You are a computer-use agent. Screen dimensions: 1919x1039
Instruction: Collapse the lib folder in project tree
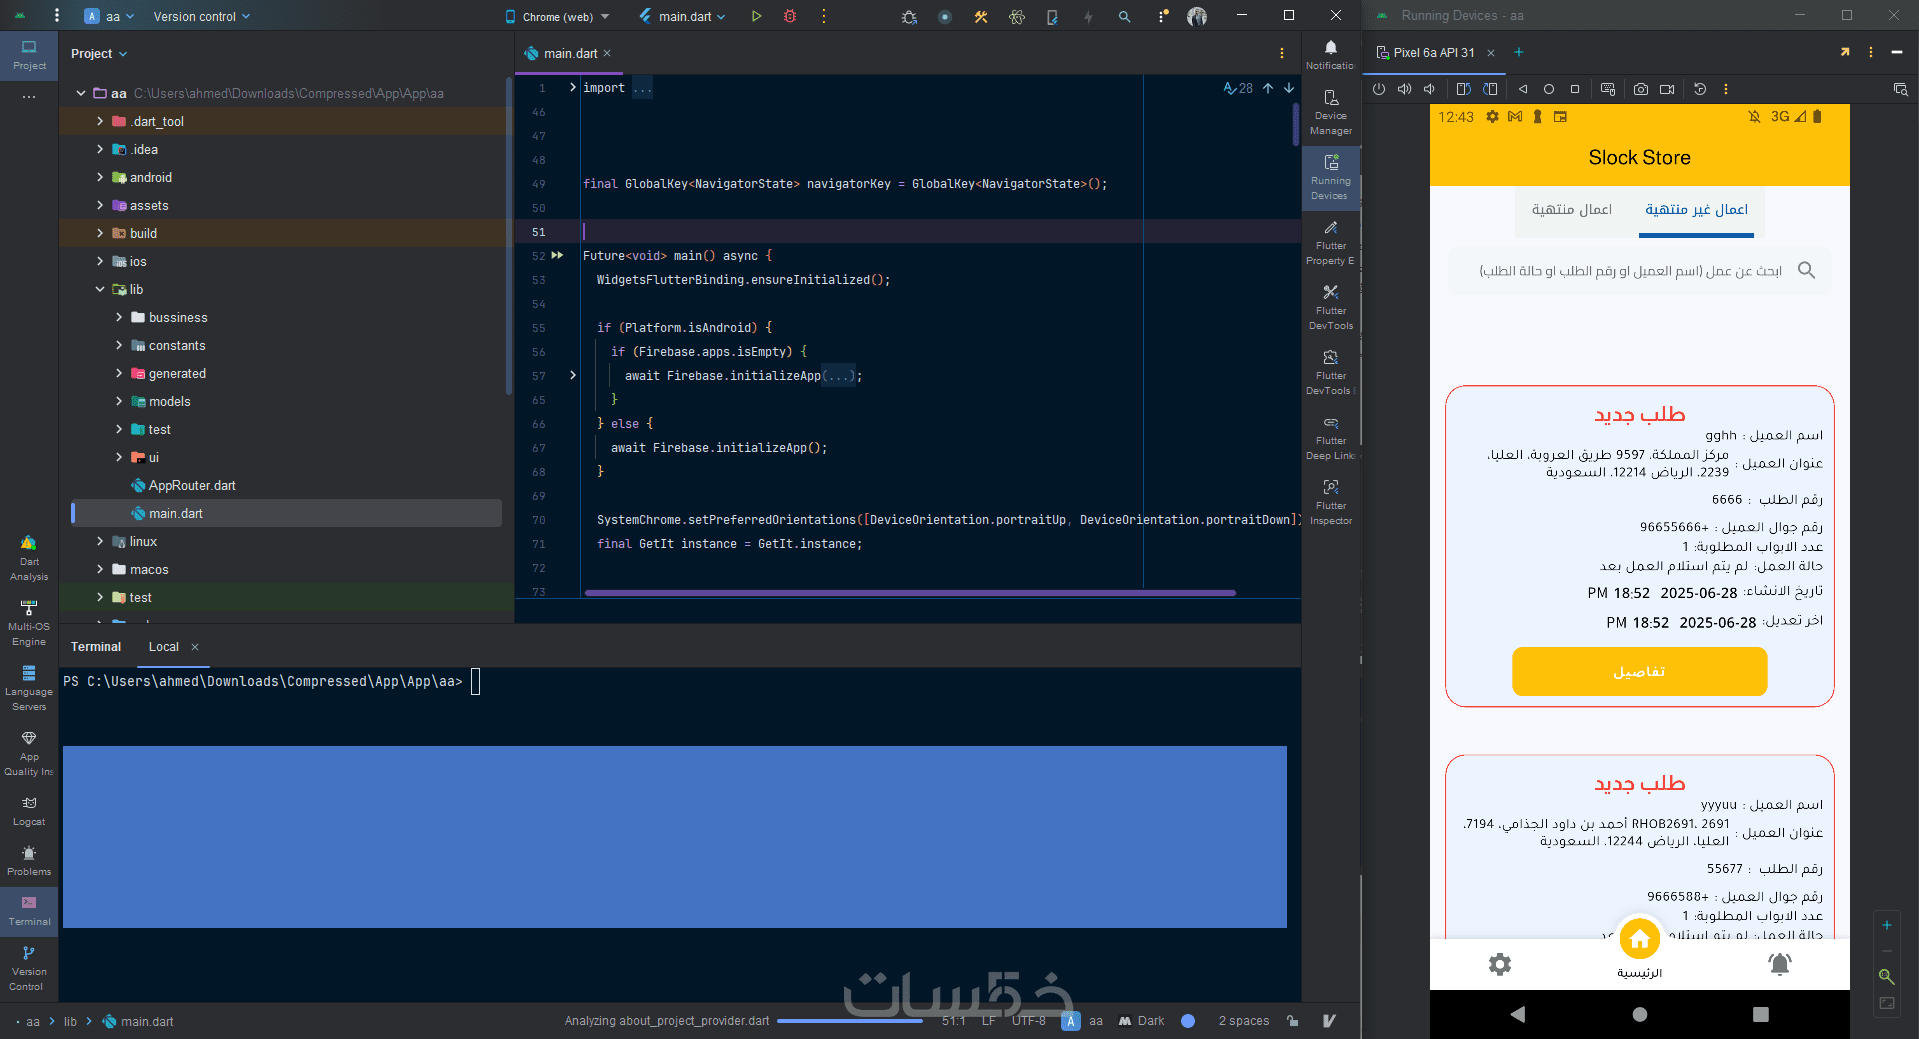(x=100, y=289)
